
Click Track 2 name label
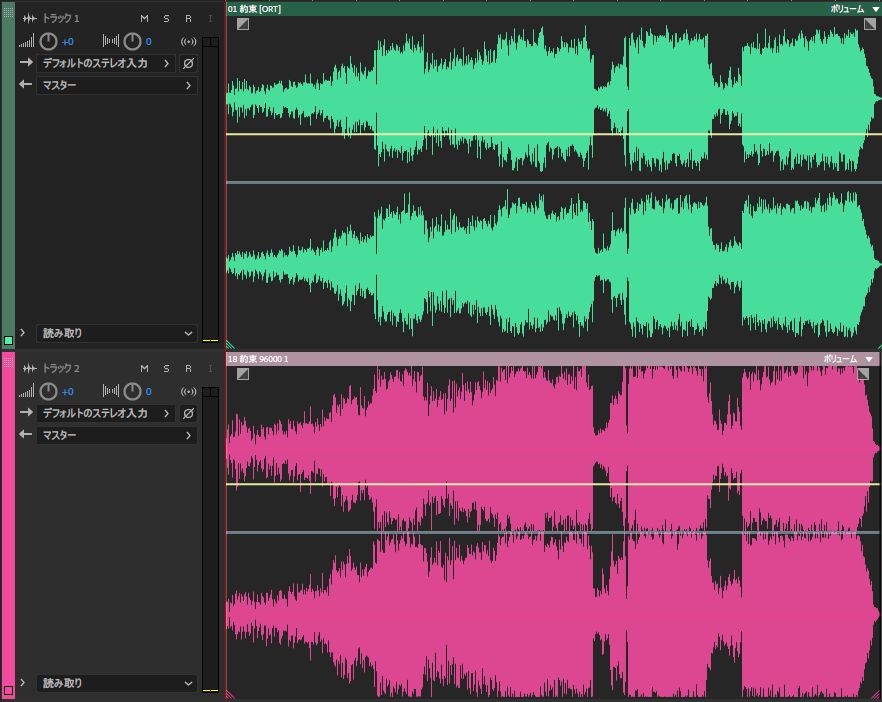tap(61, 368)
